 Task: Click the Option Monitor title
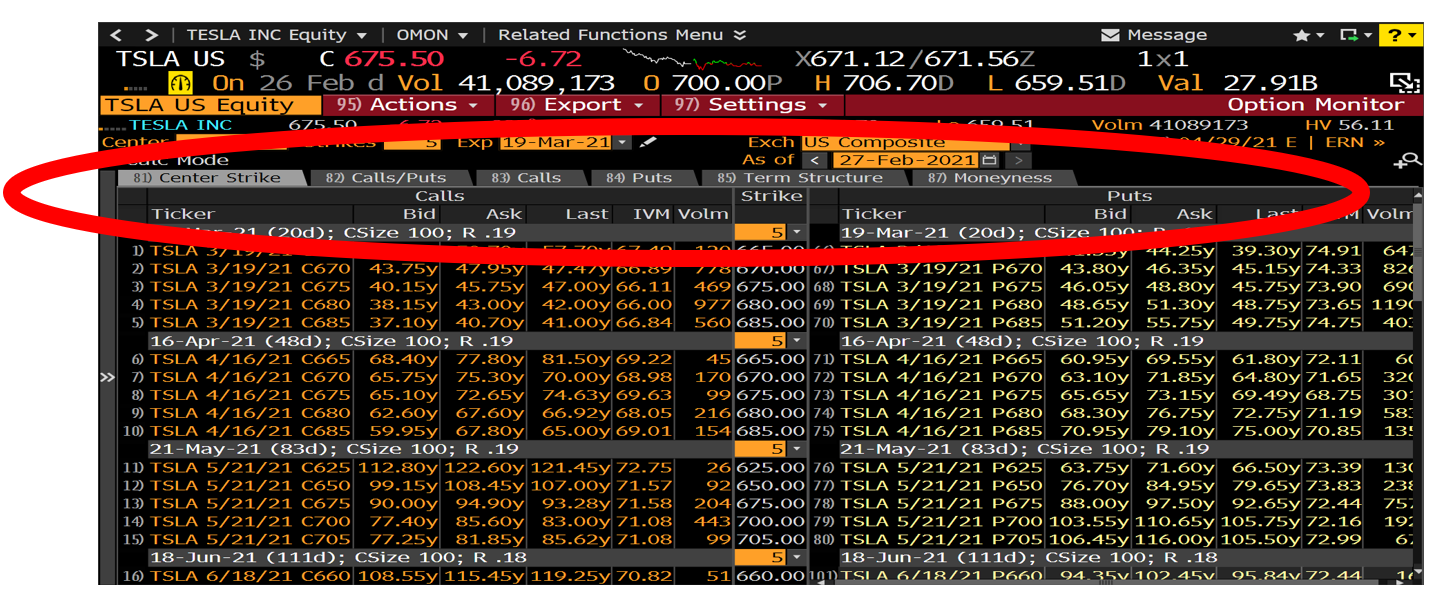[x=1315, y=105]
